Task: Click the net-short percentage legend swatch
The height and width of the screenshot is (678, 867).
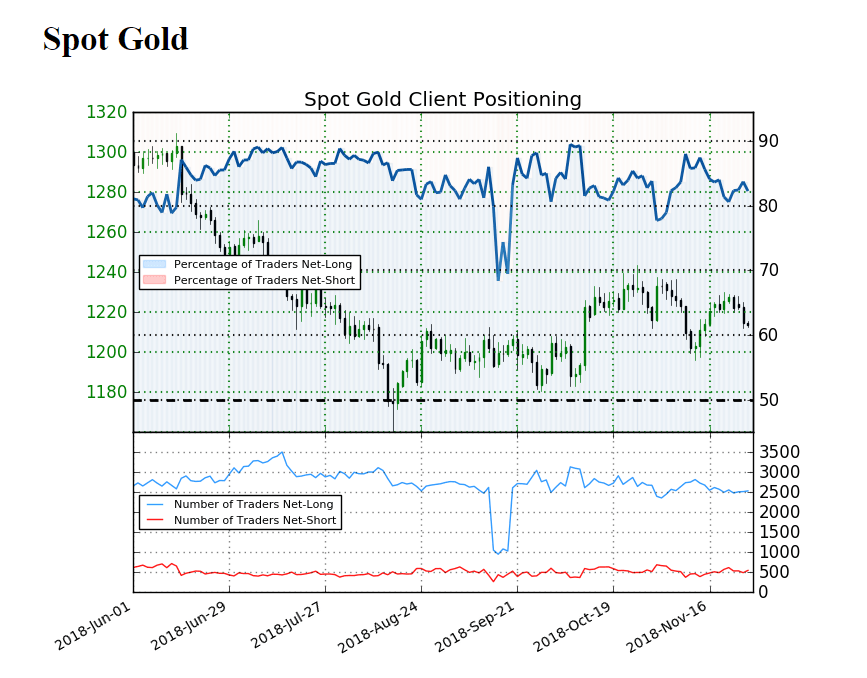Action: (x=154, y=280)
